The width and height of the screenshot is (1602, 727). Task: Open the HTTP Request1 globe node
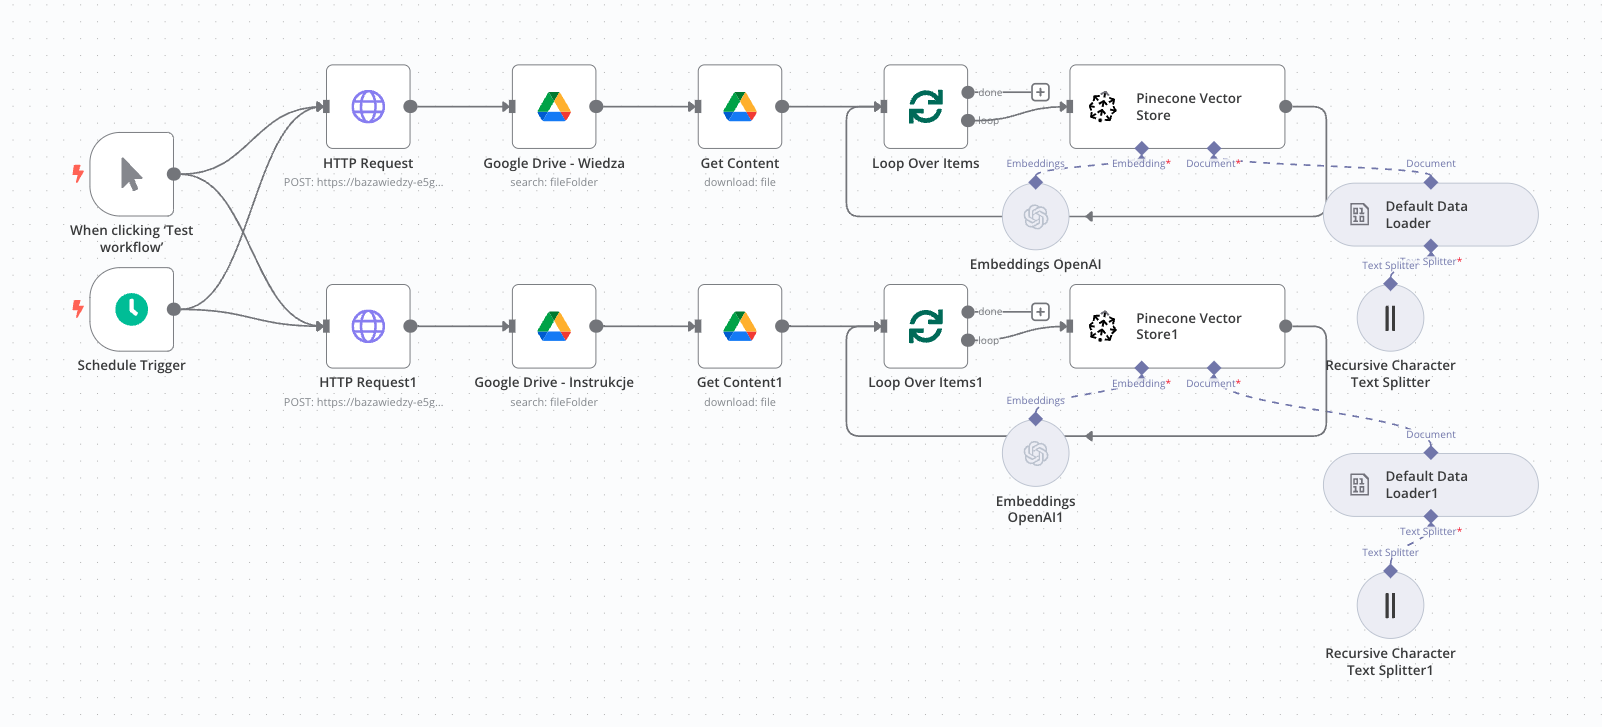[368, 326]
